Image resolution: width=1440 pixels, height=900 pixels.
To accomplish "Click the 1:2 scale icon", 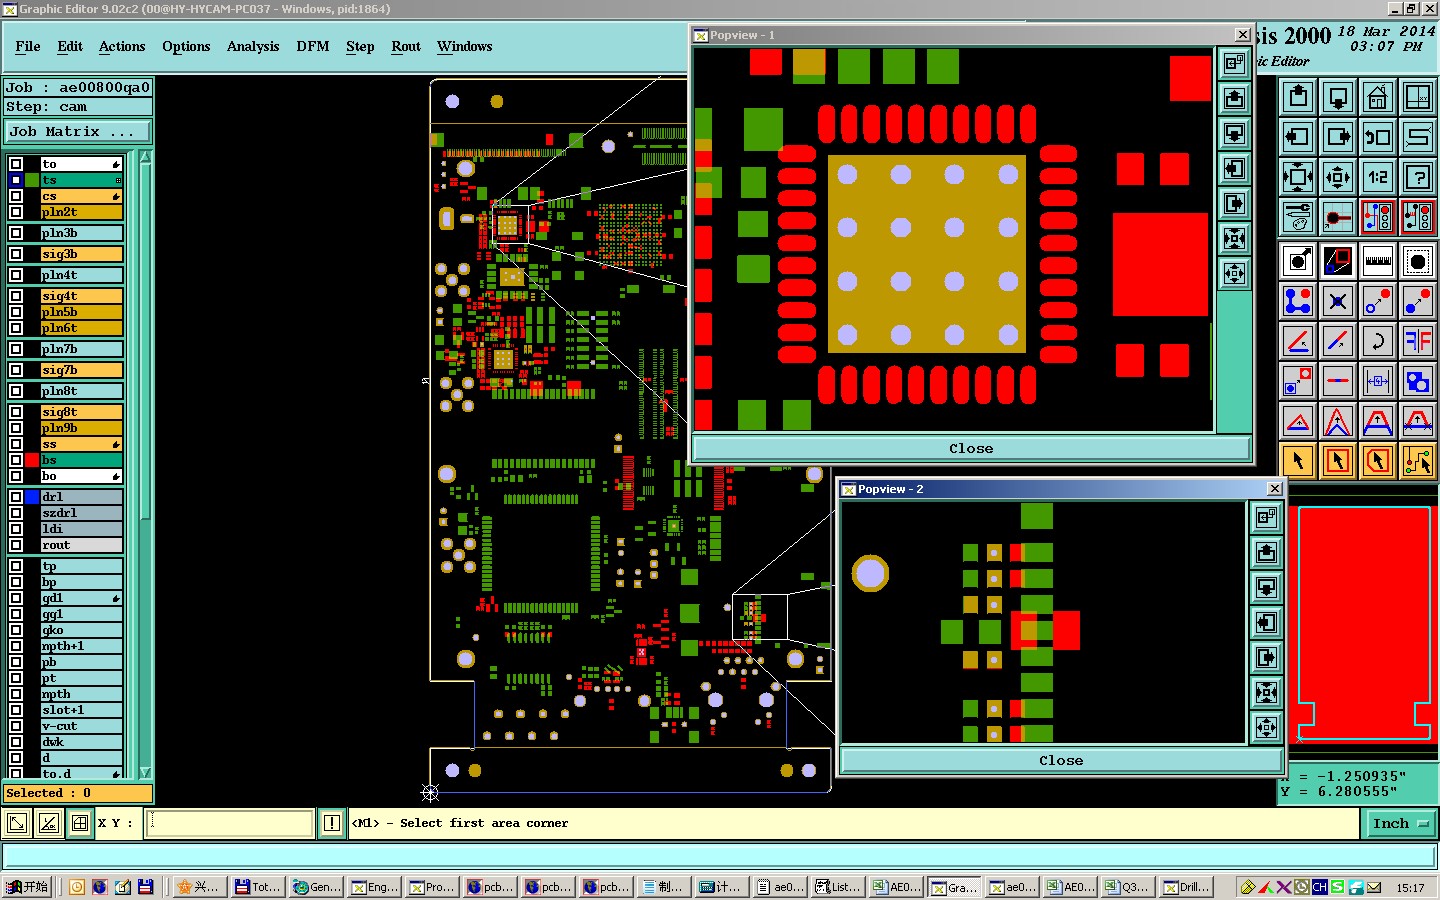I will pyautogui.click(x=1378, y=178).
